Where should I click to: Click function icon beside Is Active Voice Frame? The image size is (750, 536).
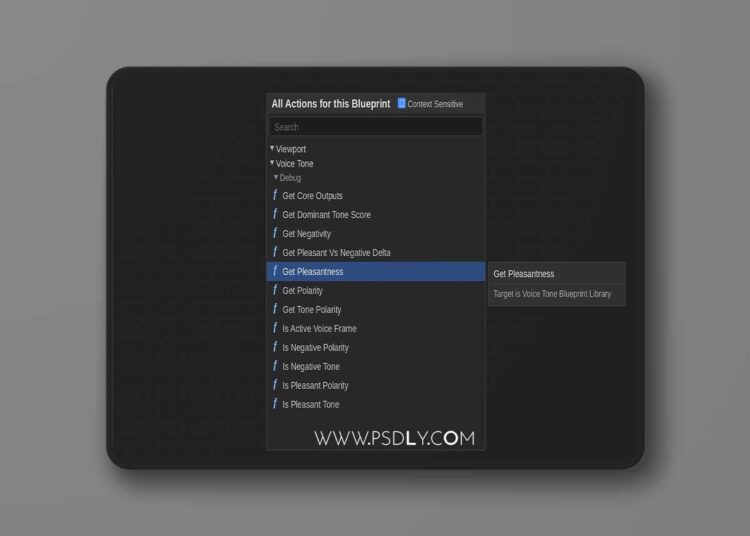[x=275, y=328]
